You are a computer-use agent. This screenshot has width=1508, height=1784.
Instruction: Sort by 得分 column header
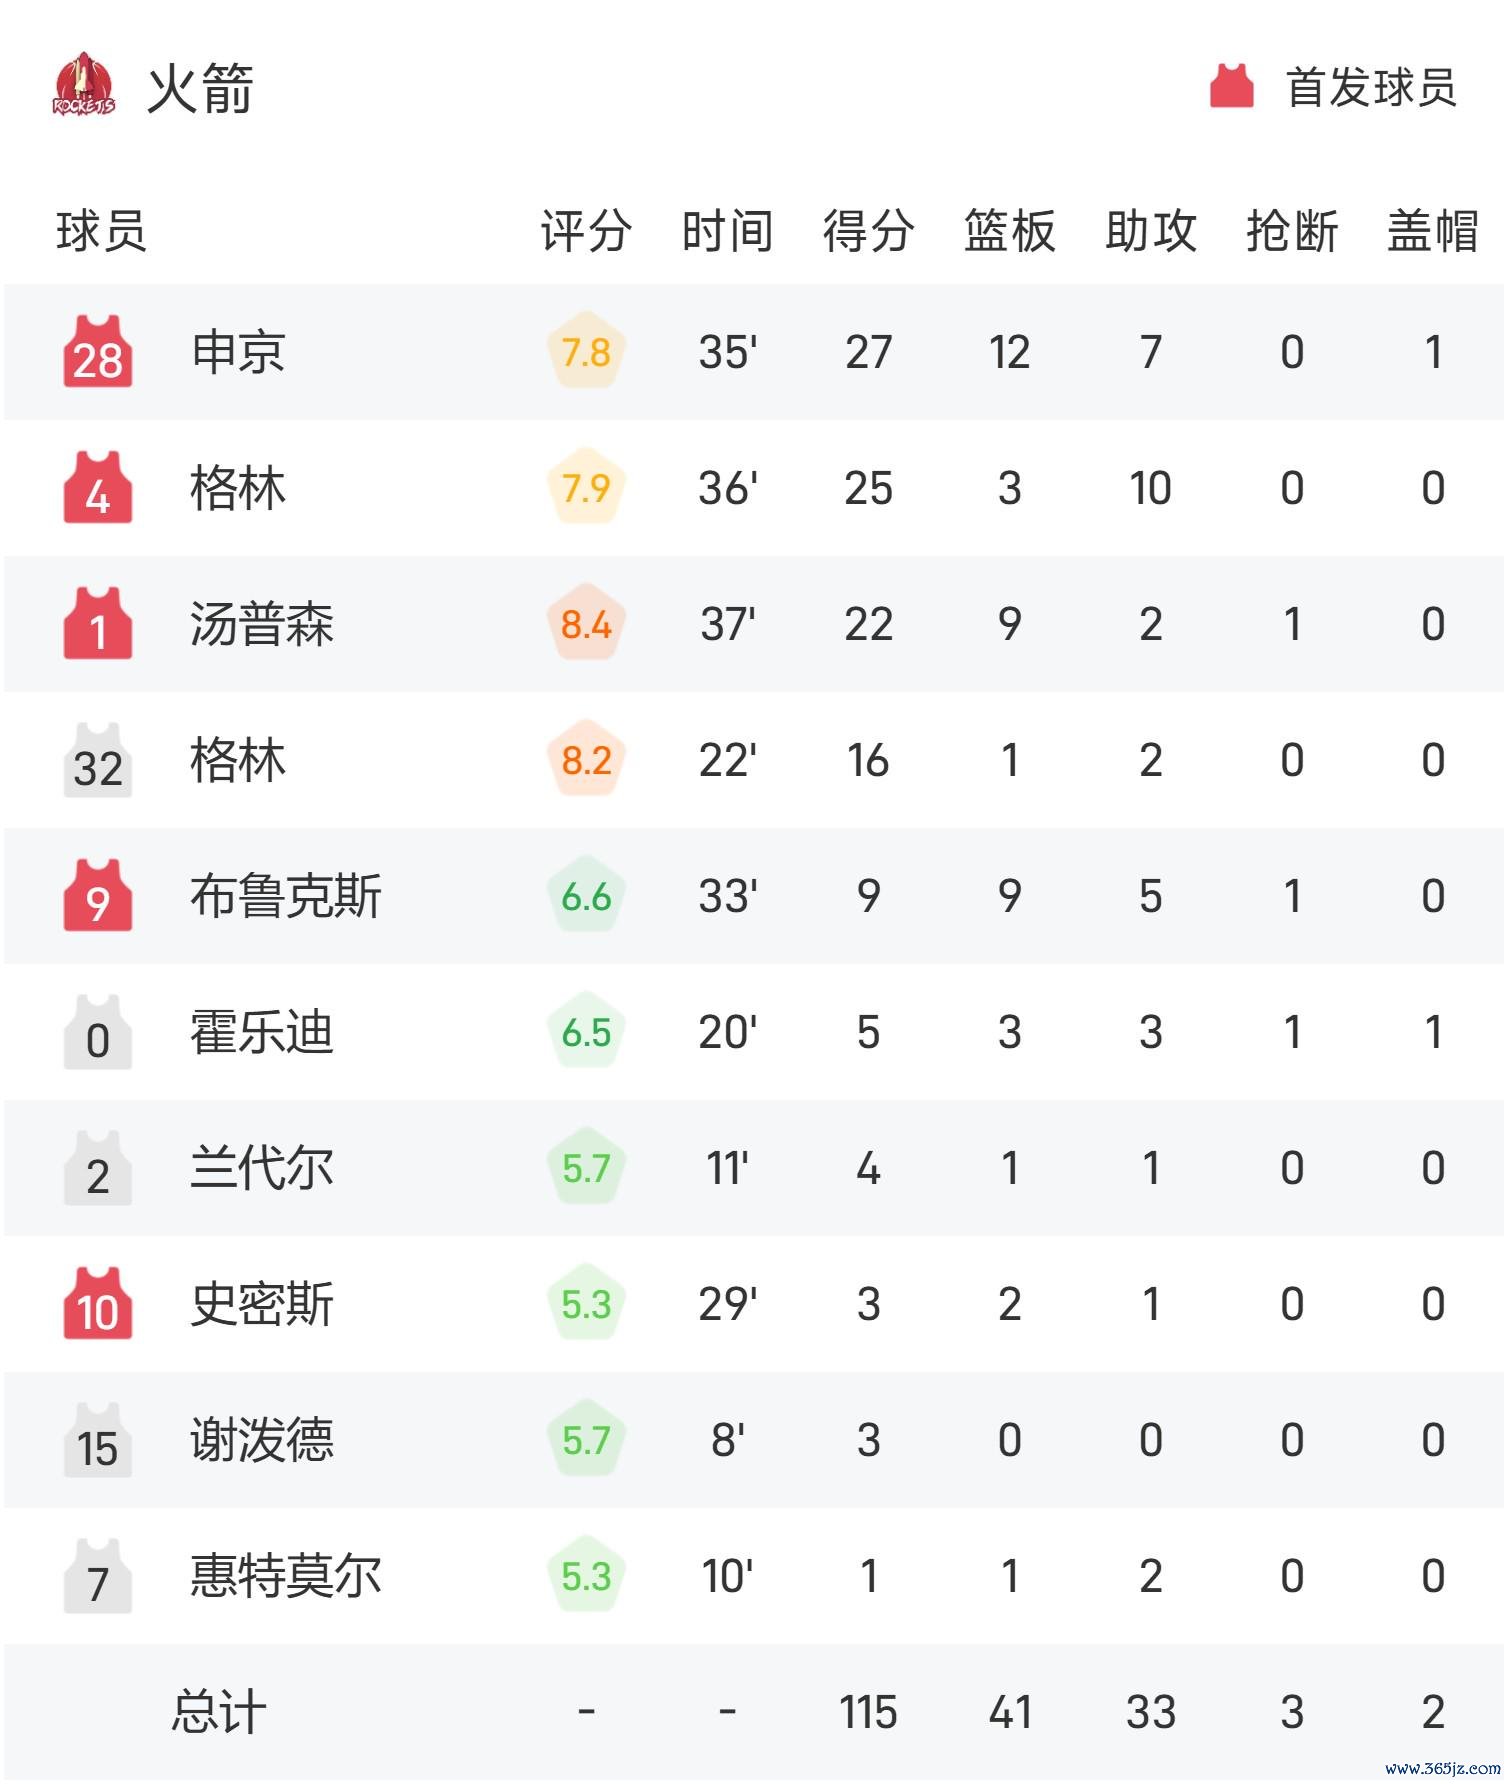868,231
